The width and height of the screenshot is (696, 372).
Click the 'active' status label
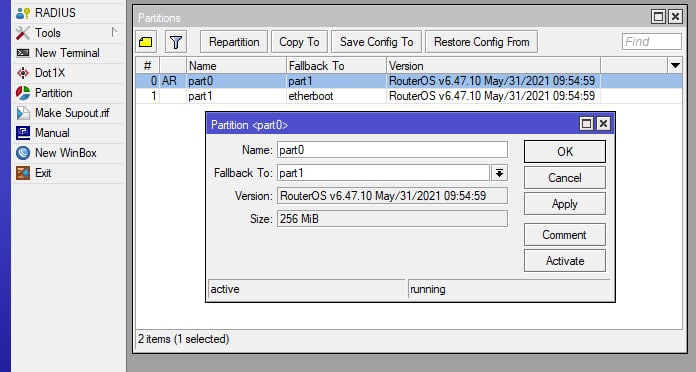click(x=225, y=289)
